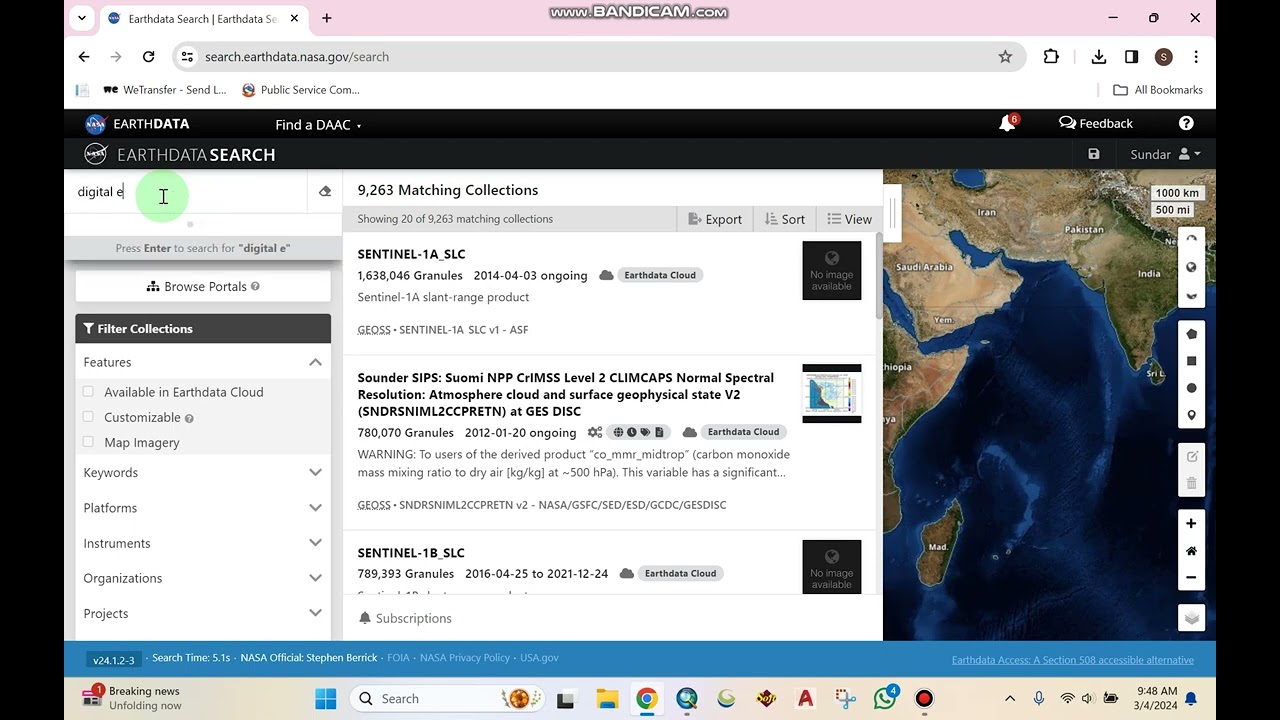This screenshot has height=720, width=1280.
Task: Open the All Bookmarks folder
Action: [x=1158, y=90]
